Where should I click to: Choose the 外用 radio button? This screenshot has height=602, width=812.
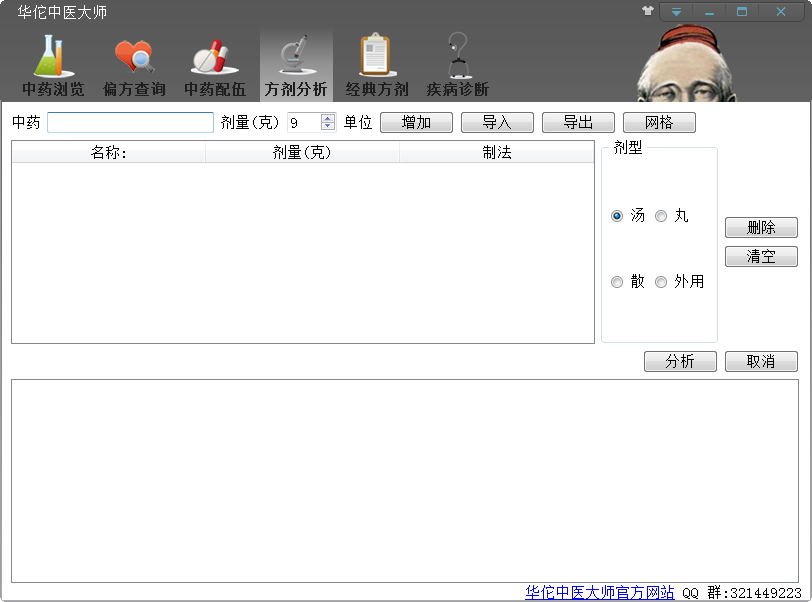click(661, 282)
